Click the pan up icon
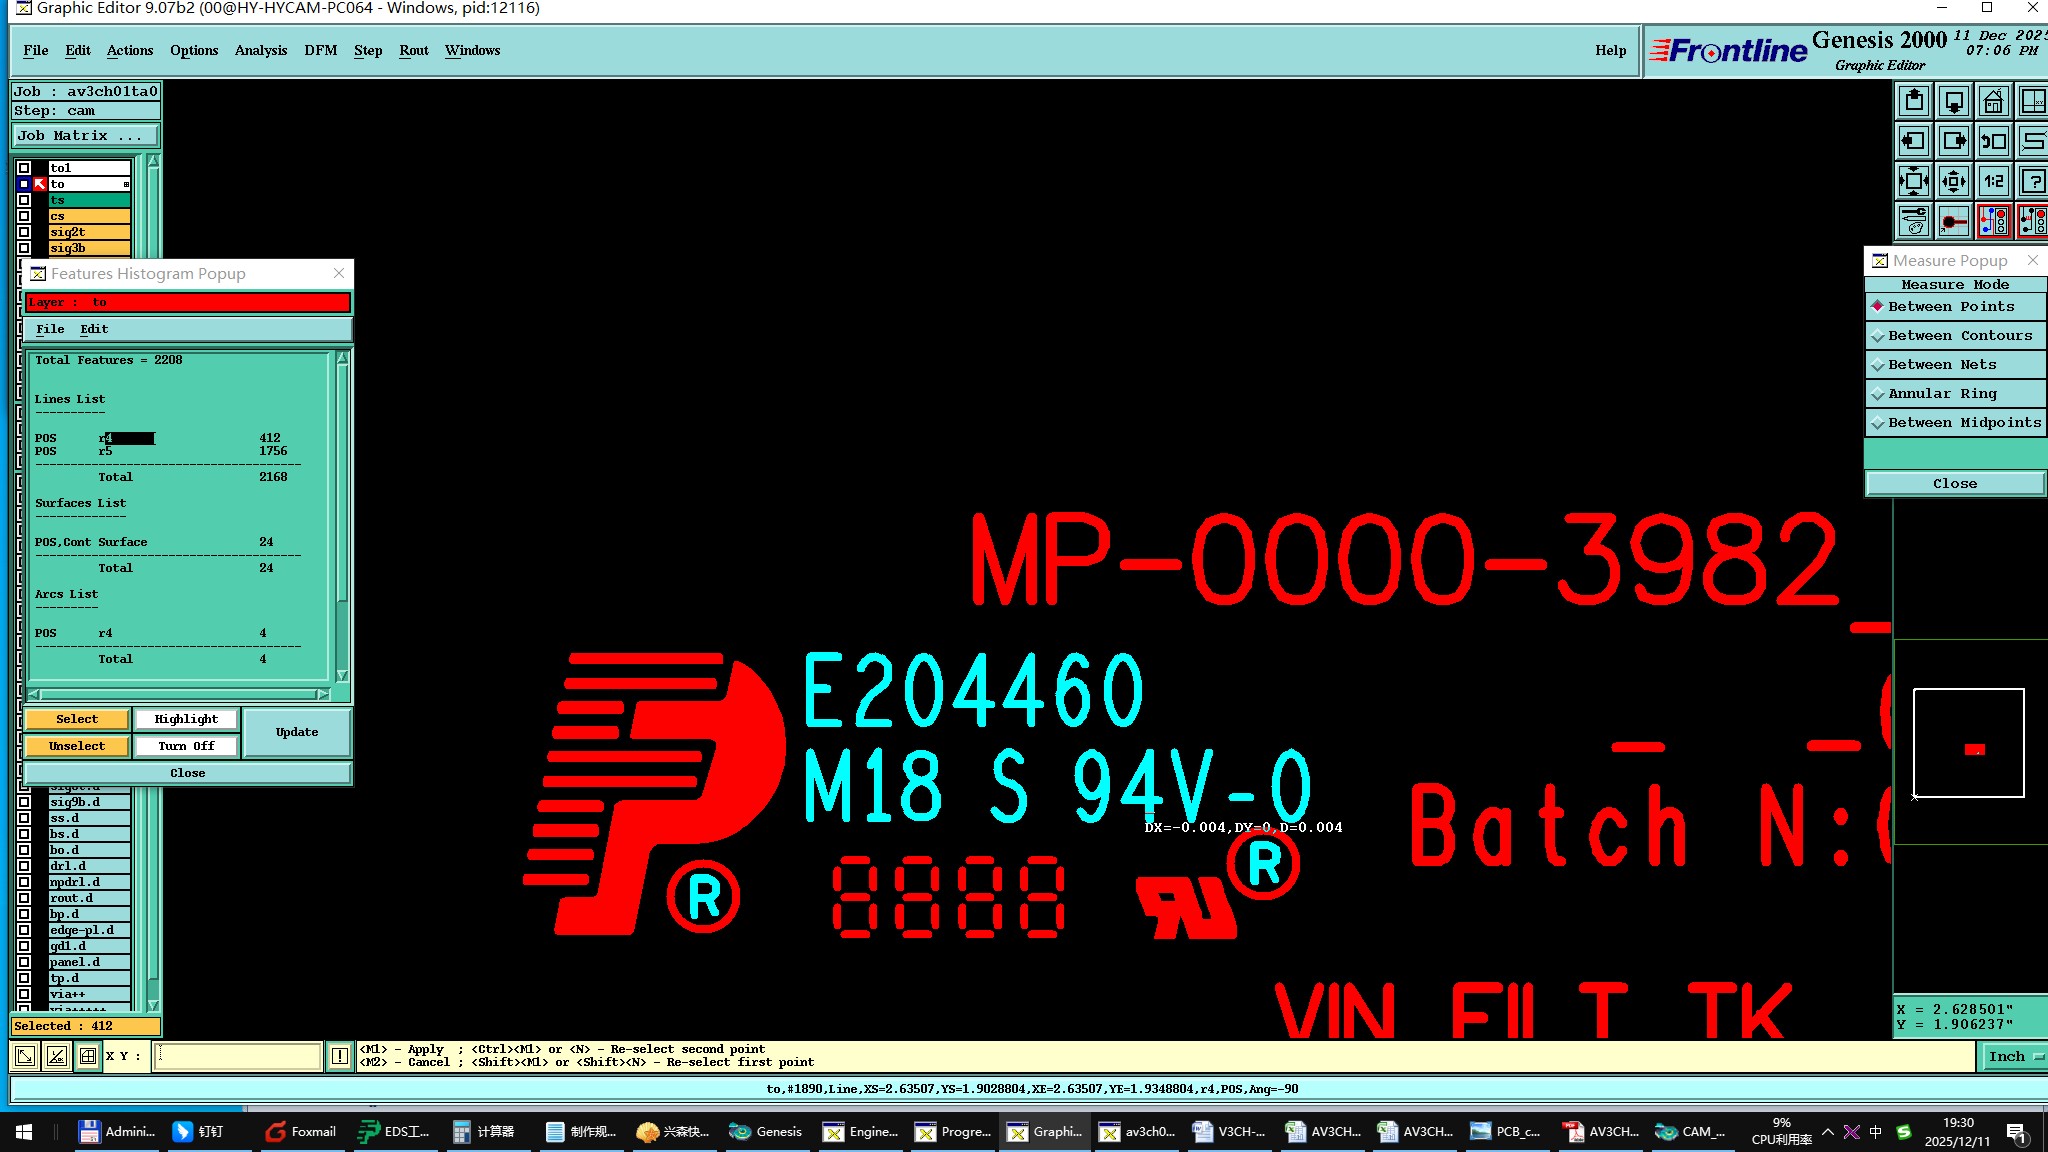 coord(1914,102)
